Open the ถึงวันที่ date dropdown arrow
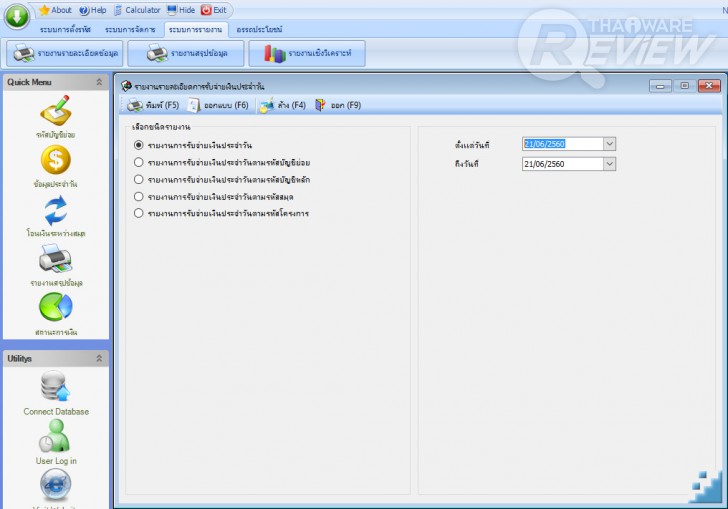 [x=610, y=163]
